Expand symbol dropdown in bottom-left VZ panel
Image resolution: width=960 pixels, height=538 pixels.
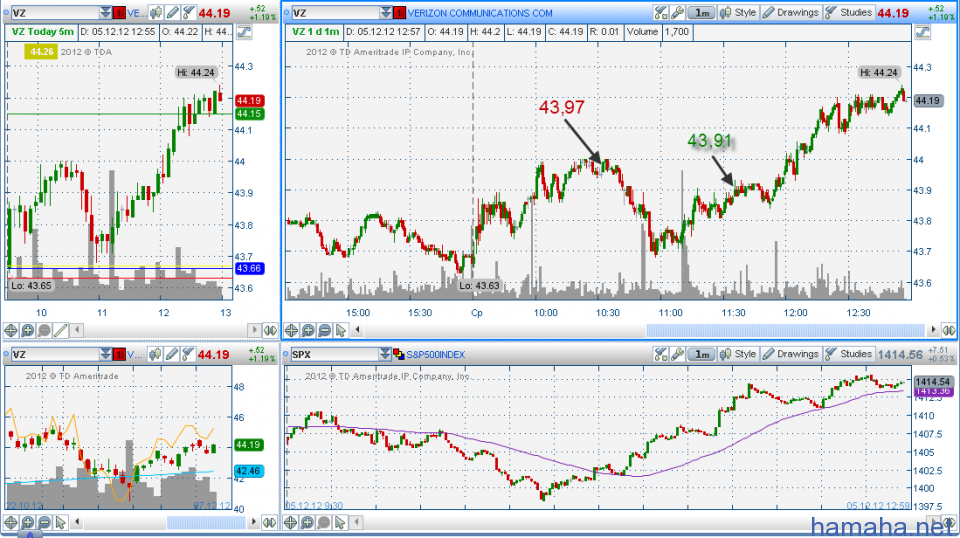(x=106, y=354)
